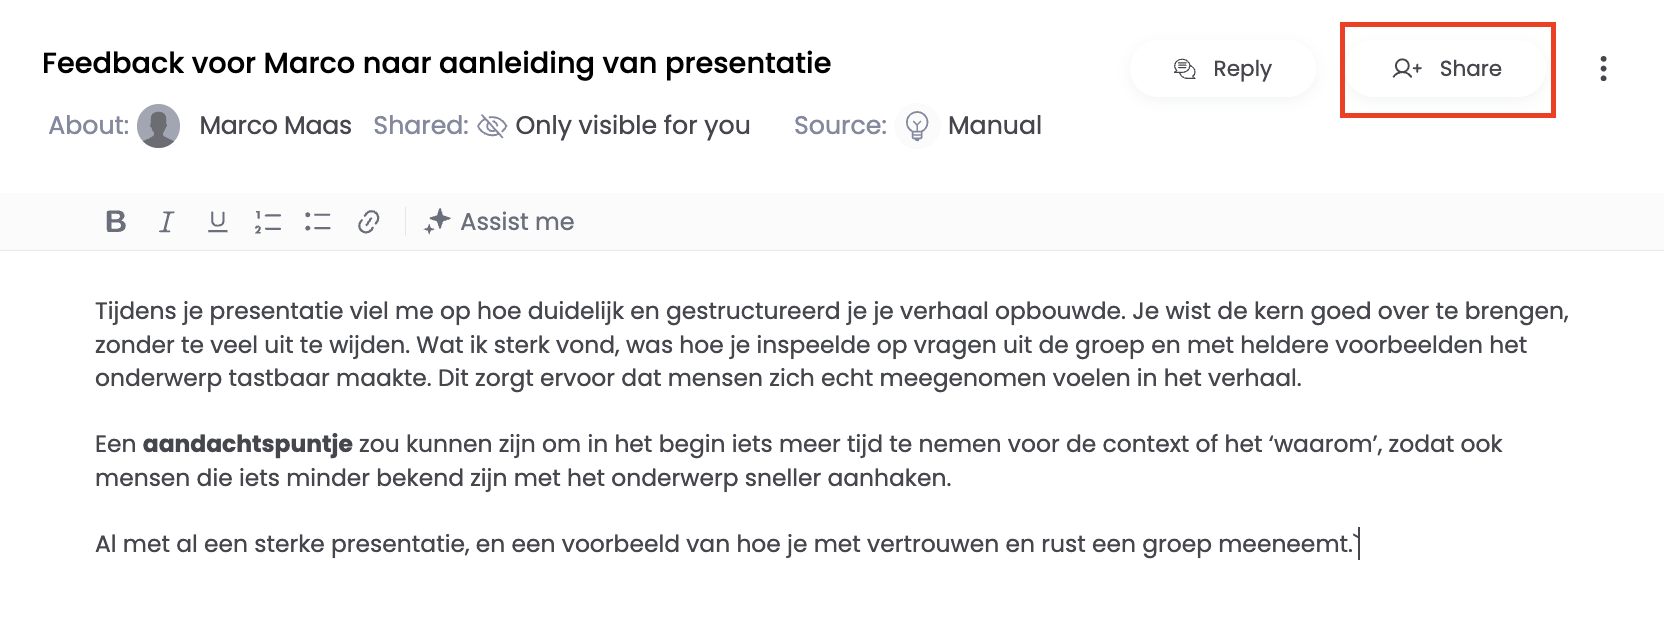This screenshot has height=638, width=1664.
Task: Toggle italic formatting
Action: [167, 221]
